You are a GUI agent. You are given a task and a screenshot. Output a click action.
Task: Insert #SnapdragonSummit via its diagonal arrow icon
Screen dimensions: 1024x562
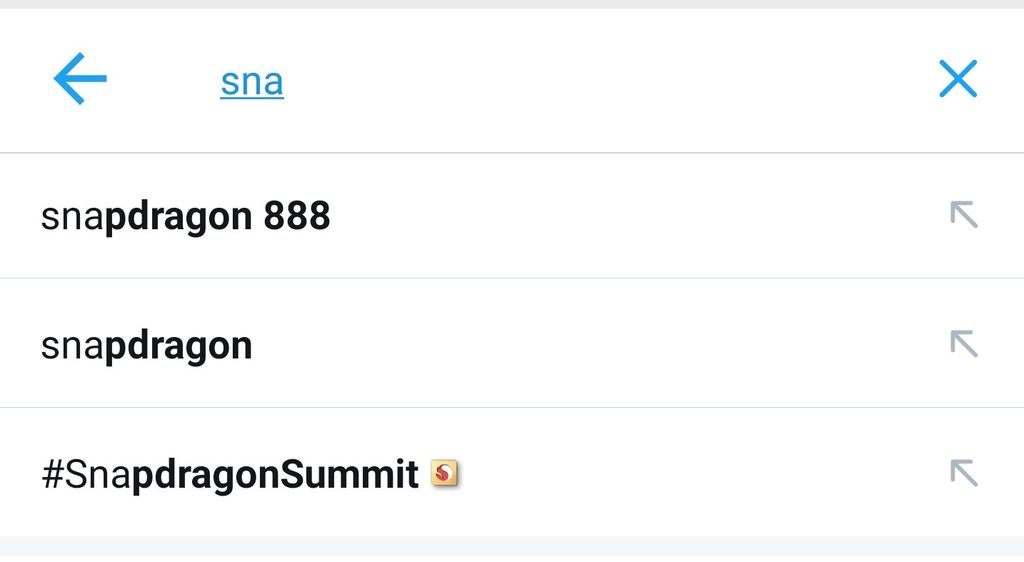click(964, 473)
